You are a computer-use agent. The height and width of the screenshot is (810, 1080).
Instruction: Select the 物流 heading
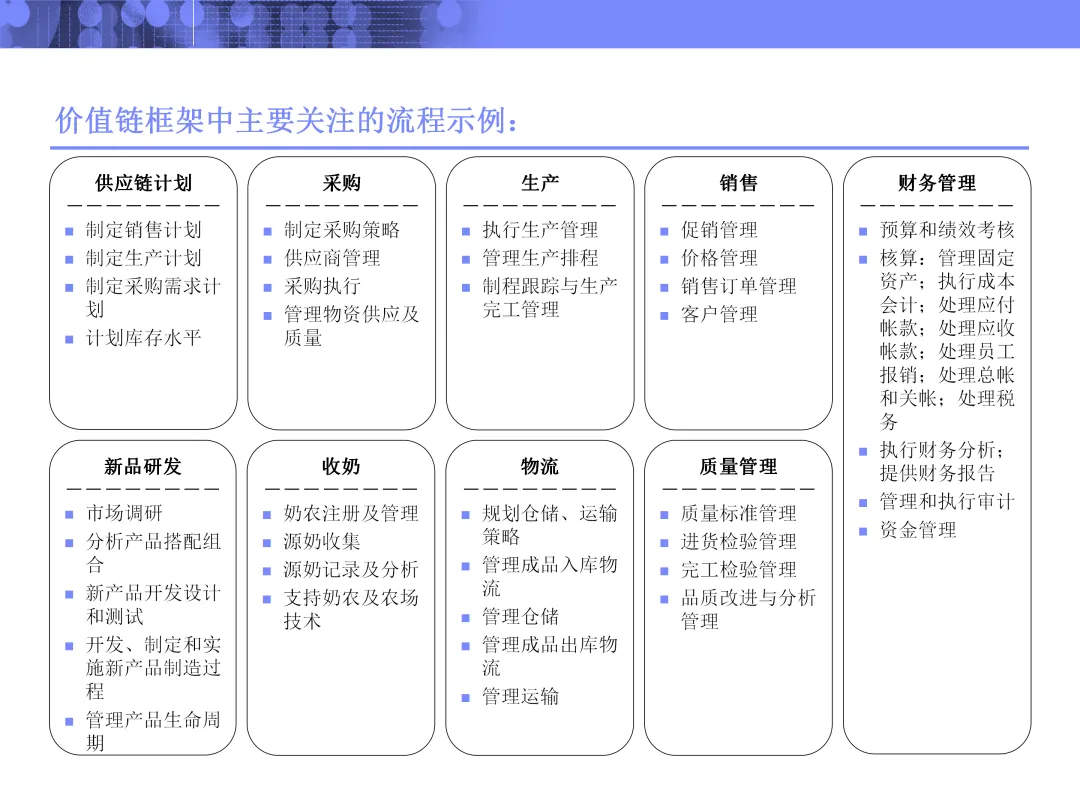click(x=539, y=467)
